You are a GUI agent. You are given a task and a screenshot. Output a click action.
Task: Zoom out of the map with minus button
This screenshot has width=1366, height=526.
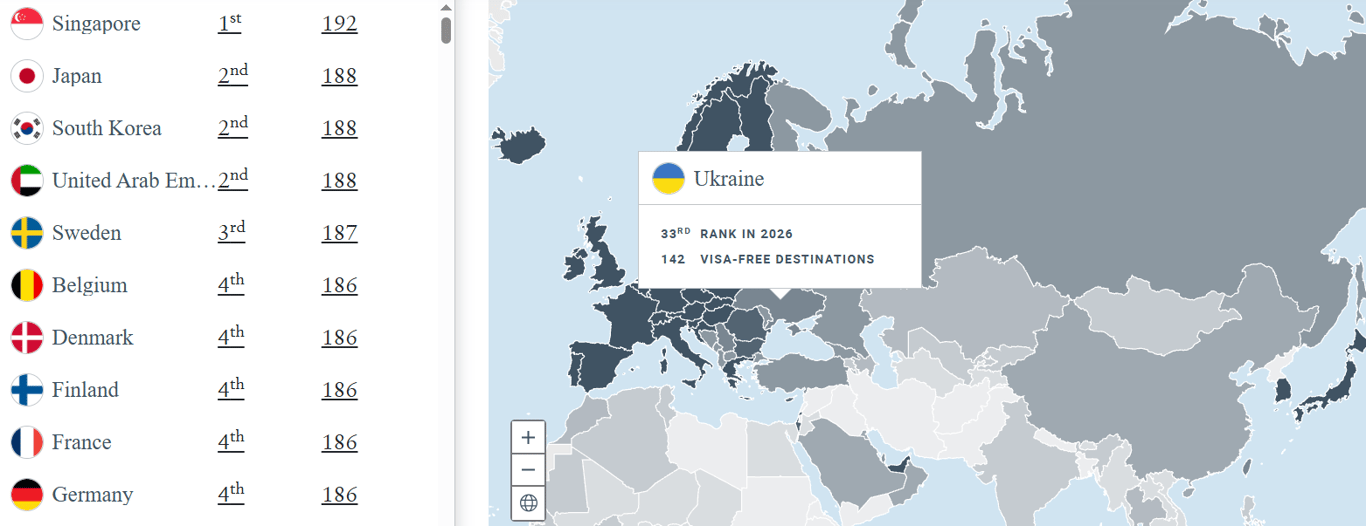point(528,470)
